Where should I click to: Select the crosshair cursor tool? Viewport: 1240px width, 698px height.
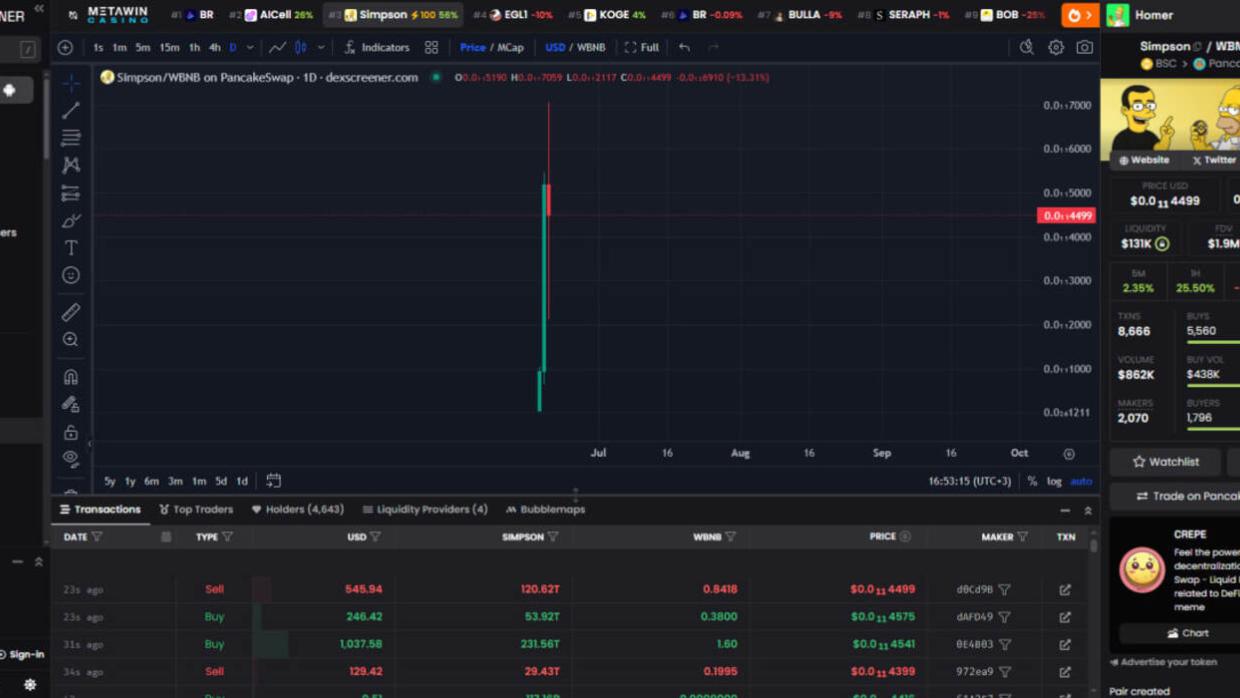[71, 83]
